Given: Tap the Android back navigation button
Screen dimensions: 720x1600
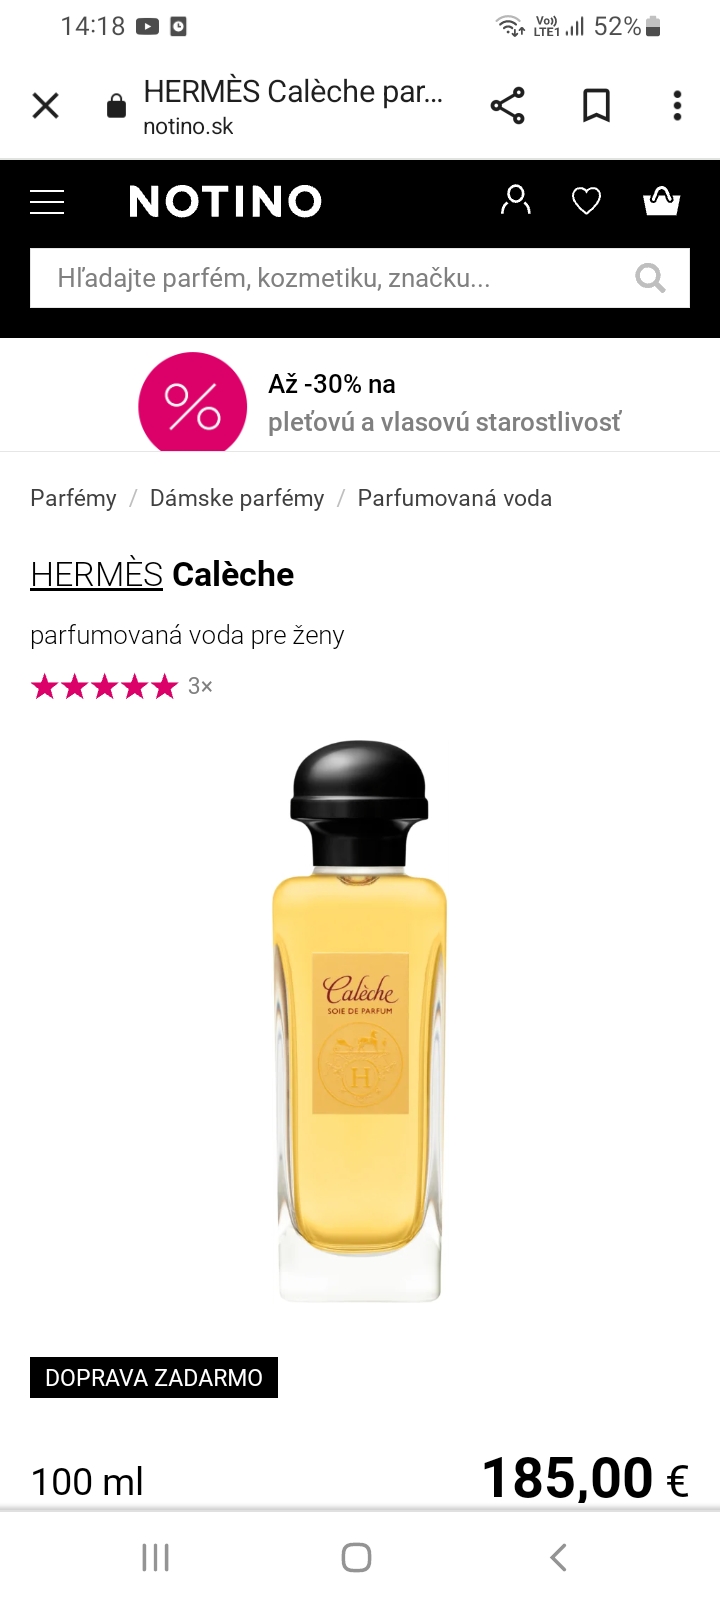Looking at the screenshot, I should (559, 1557).
